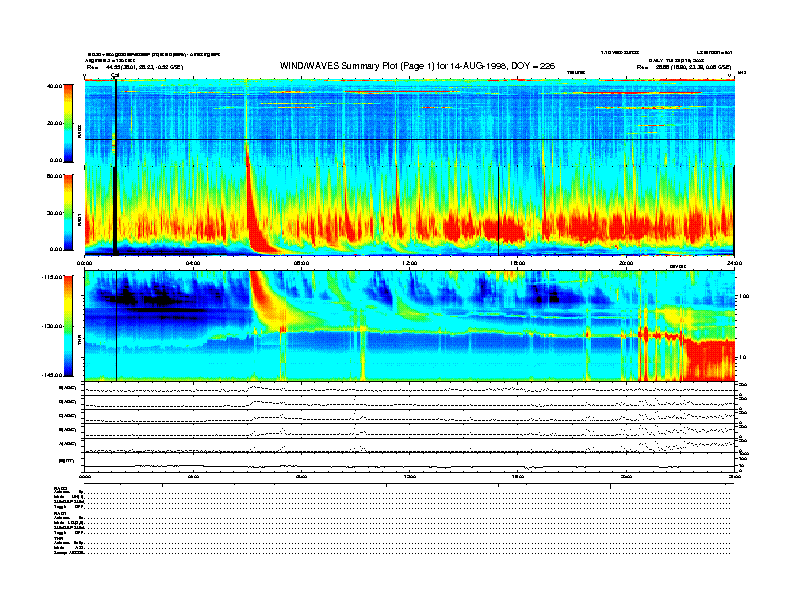The image size is (792, 612).
Task: Click the RAD2 color scale bar topped at 40.00
Action: pyautogui.click(x=68, y=123)
